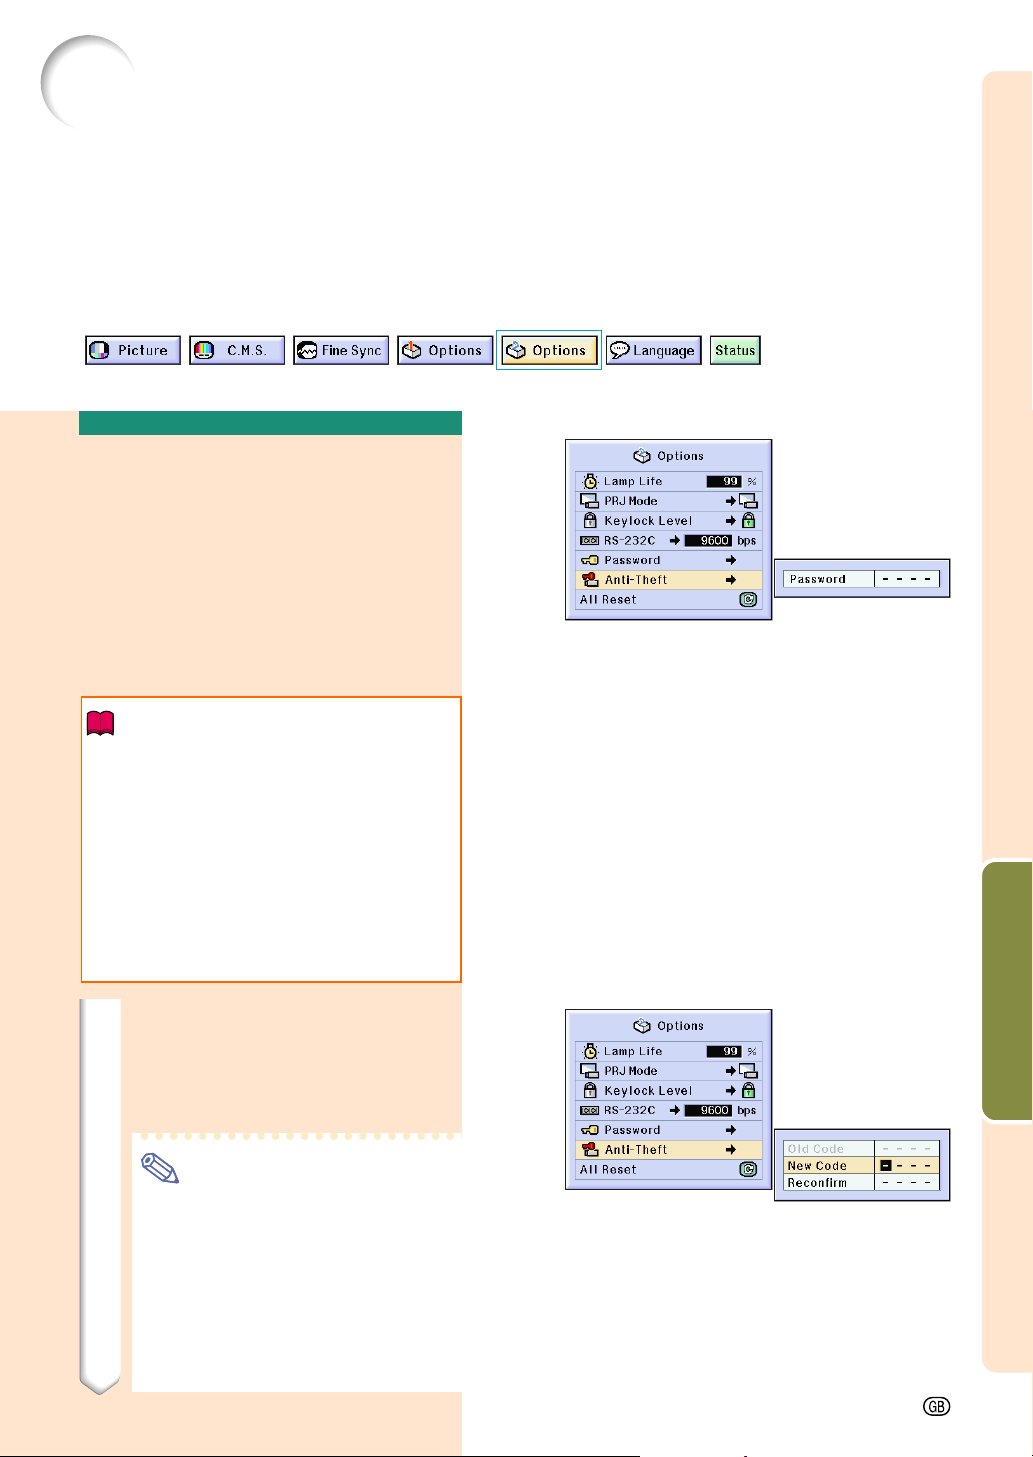Click PRJ Mode icon in menu beside New Code box
The width and height of the screenshot is (1033, 1457).
[589, 1071]
